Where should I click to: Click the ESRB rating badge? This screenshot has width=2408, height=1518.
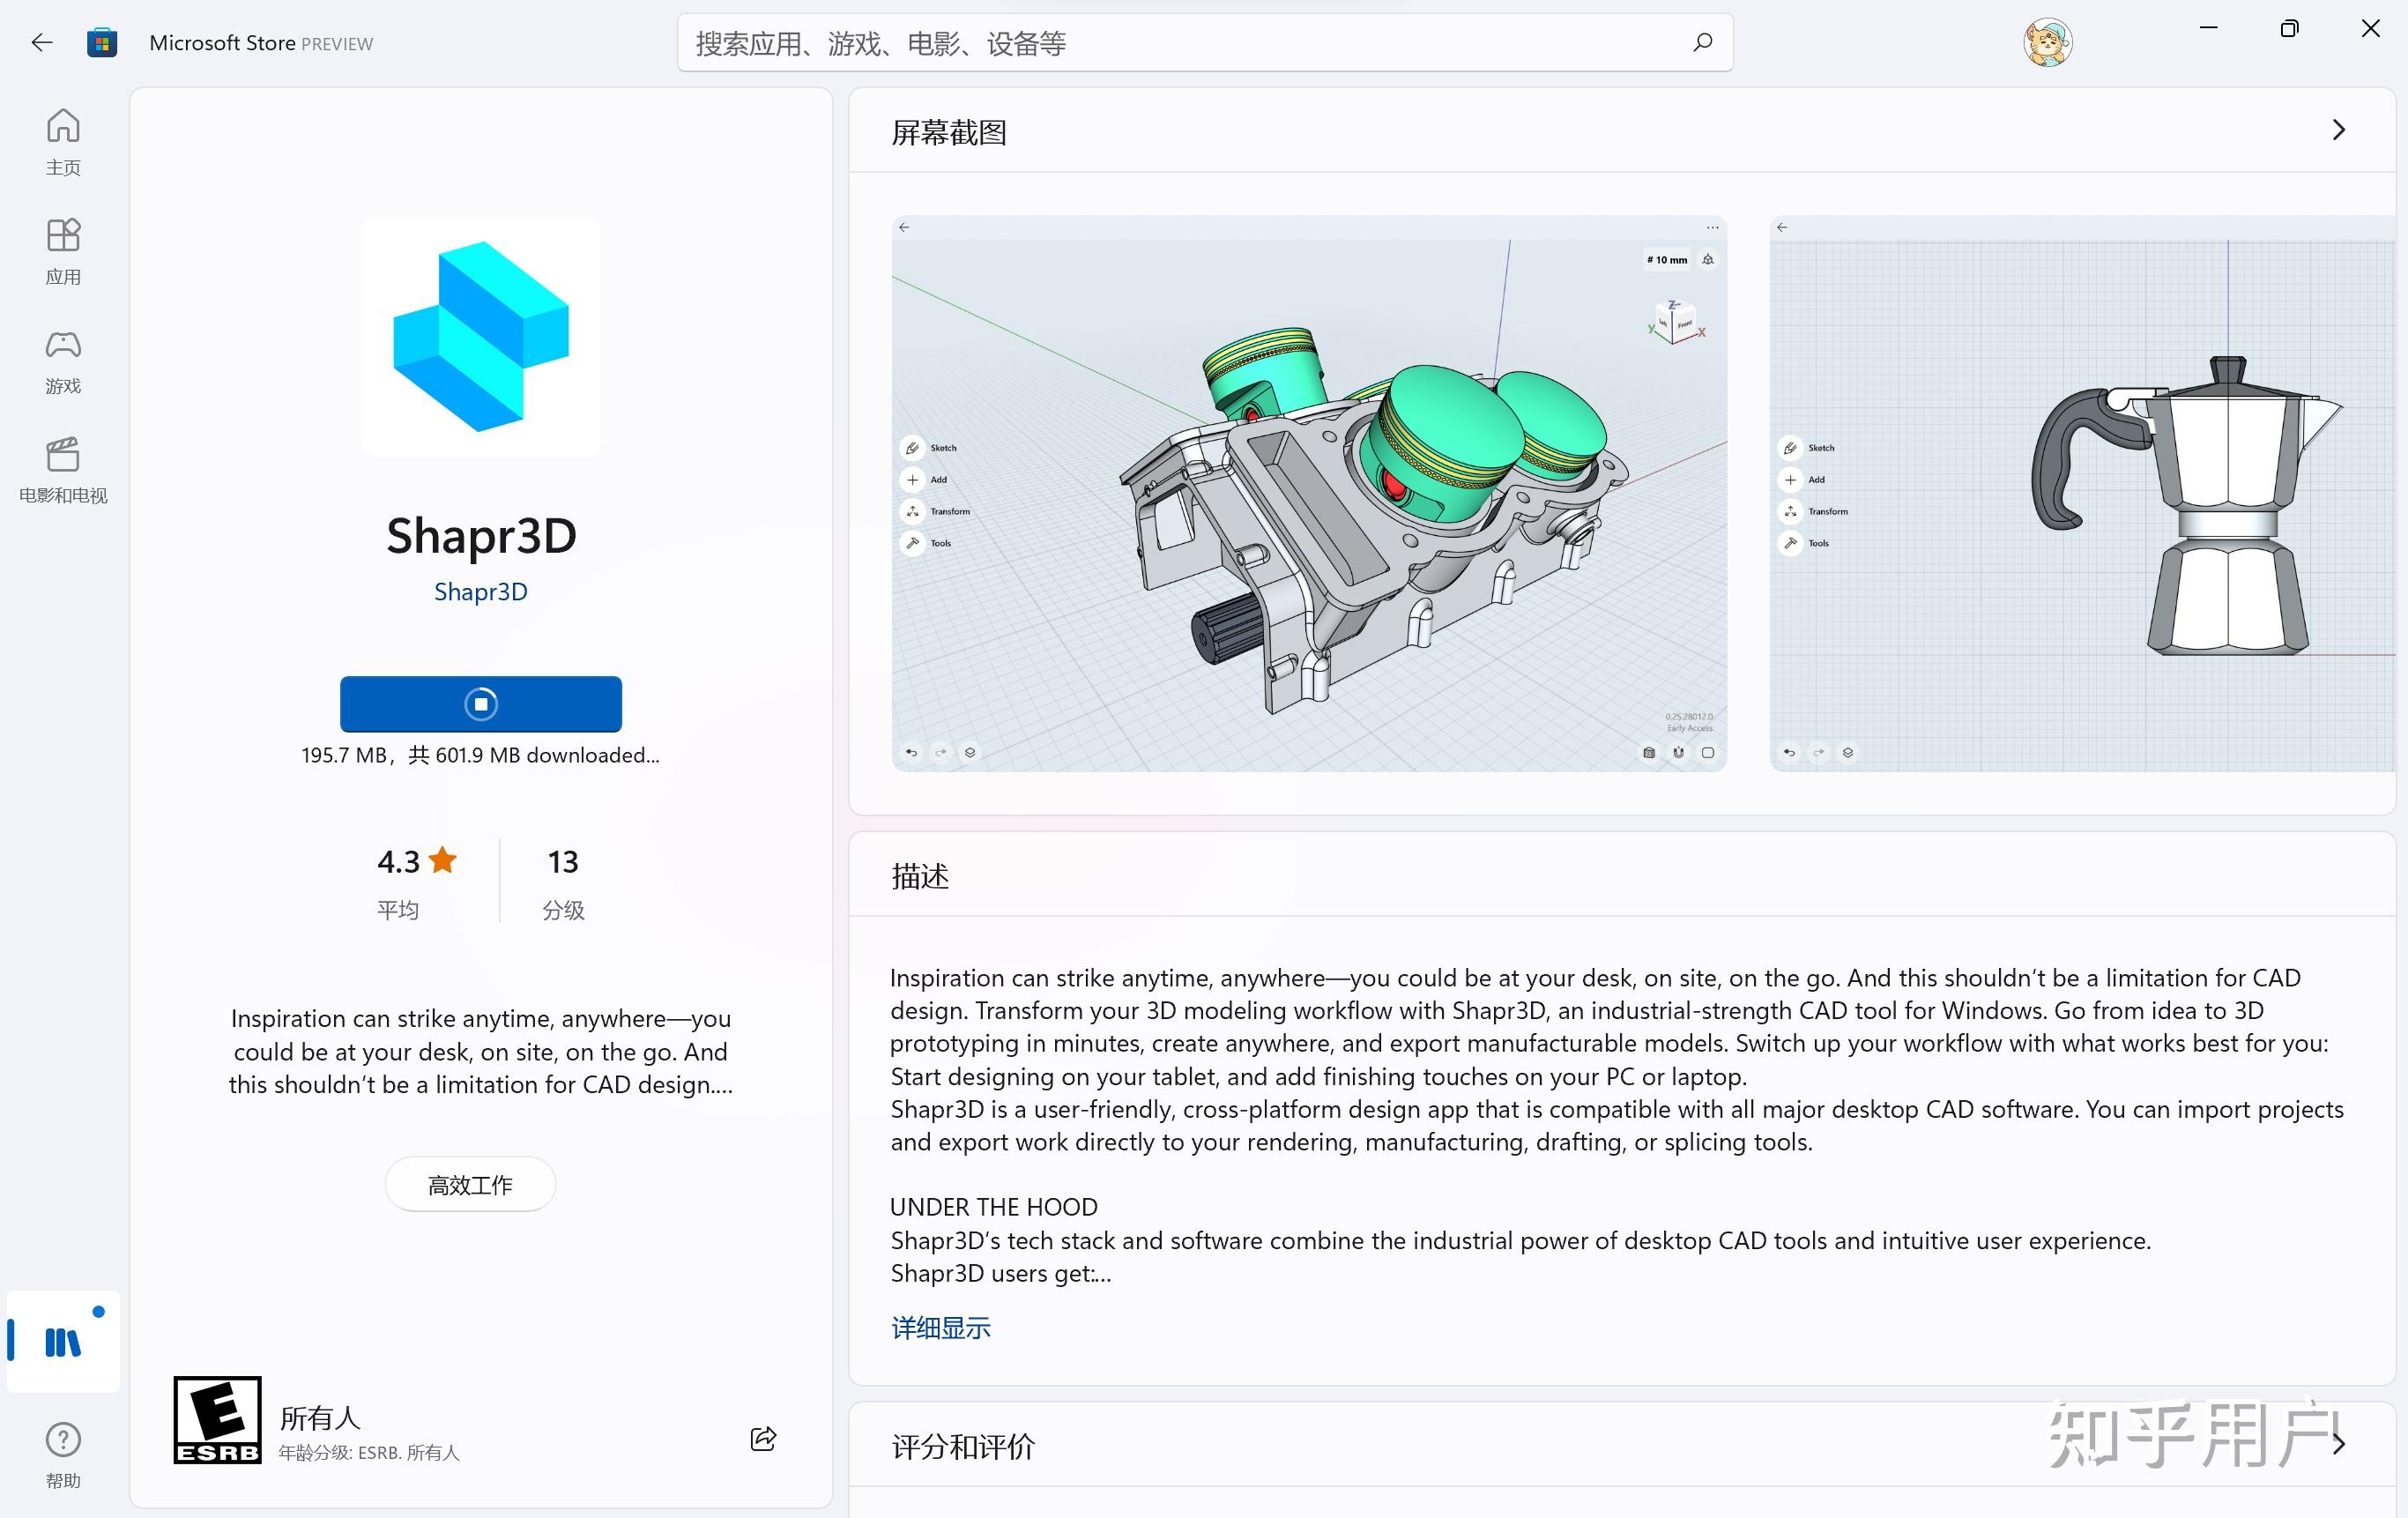(216, 1419)
